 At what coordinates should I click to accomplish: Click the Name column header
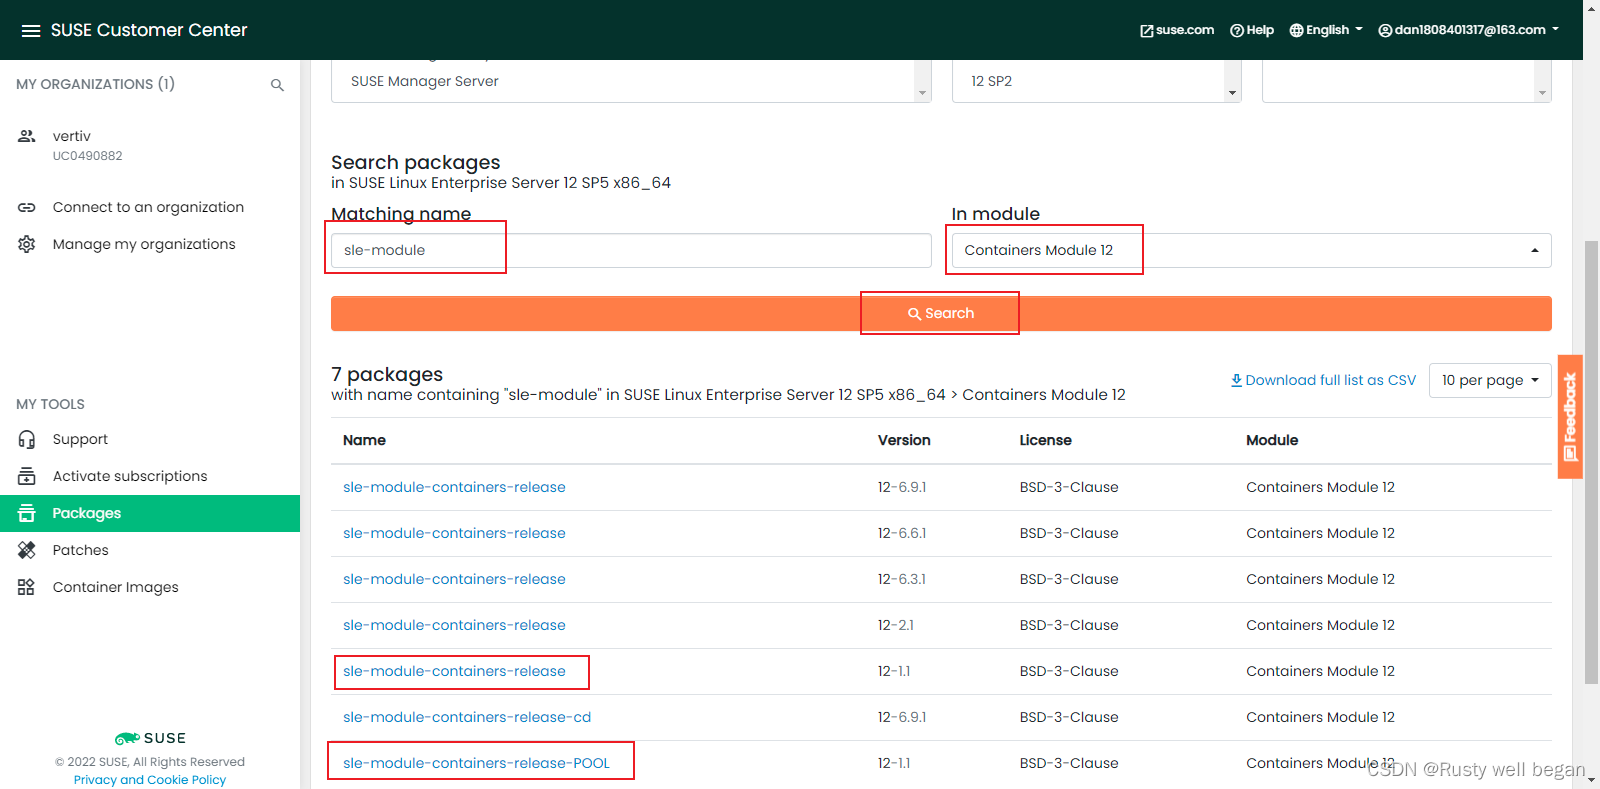(x=364, y=440)
